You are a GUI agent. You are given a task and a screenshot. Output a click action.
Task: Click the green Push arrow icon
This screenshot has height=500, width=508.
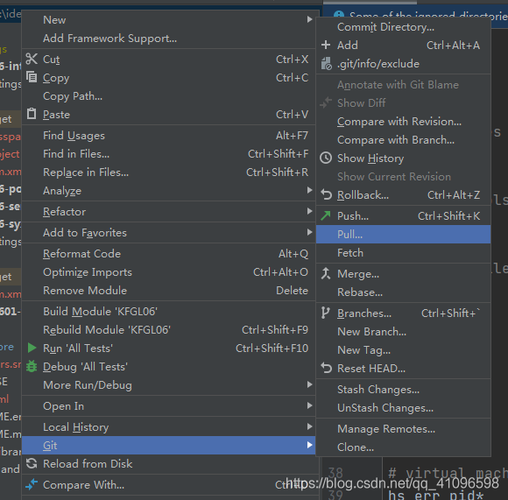click(x=326, y=216)
